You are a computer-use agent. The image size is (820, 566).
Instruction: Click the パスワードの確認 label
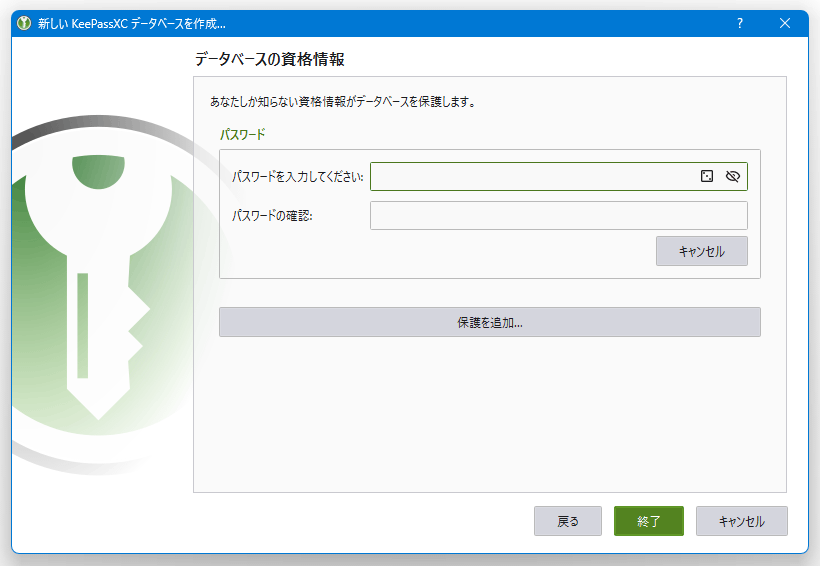(x=272, y=216)
